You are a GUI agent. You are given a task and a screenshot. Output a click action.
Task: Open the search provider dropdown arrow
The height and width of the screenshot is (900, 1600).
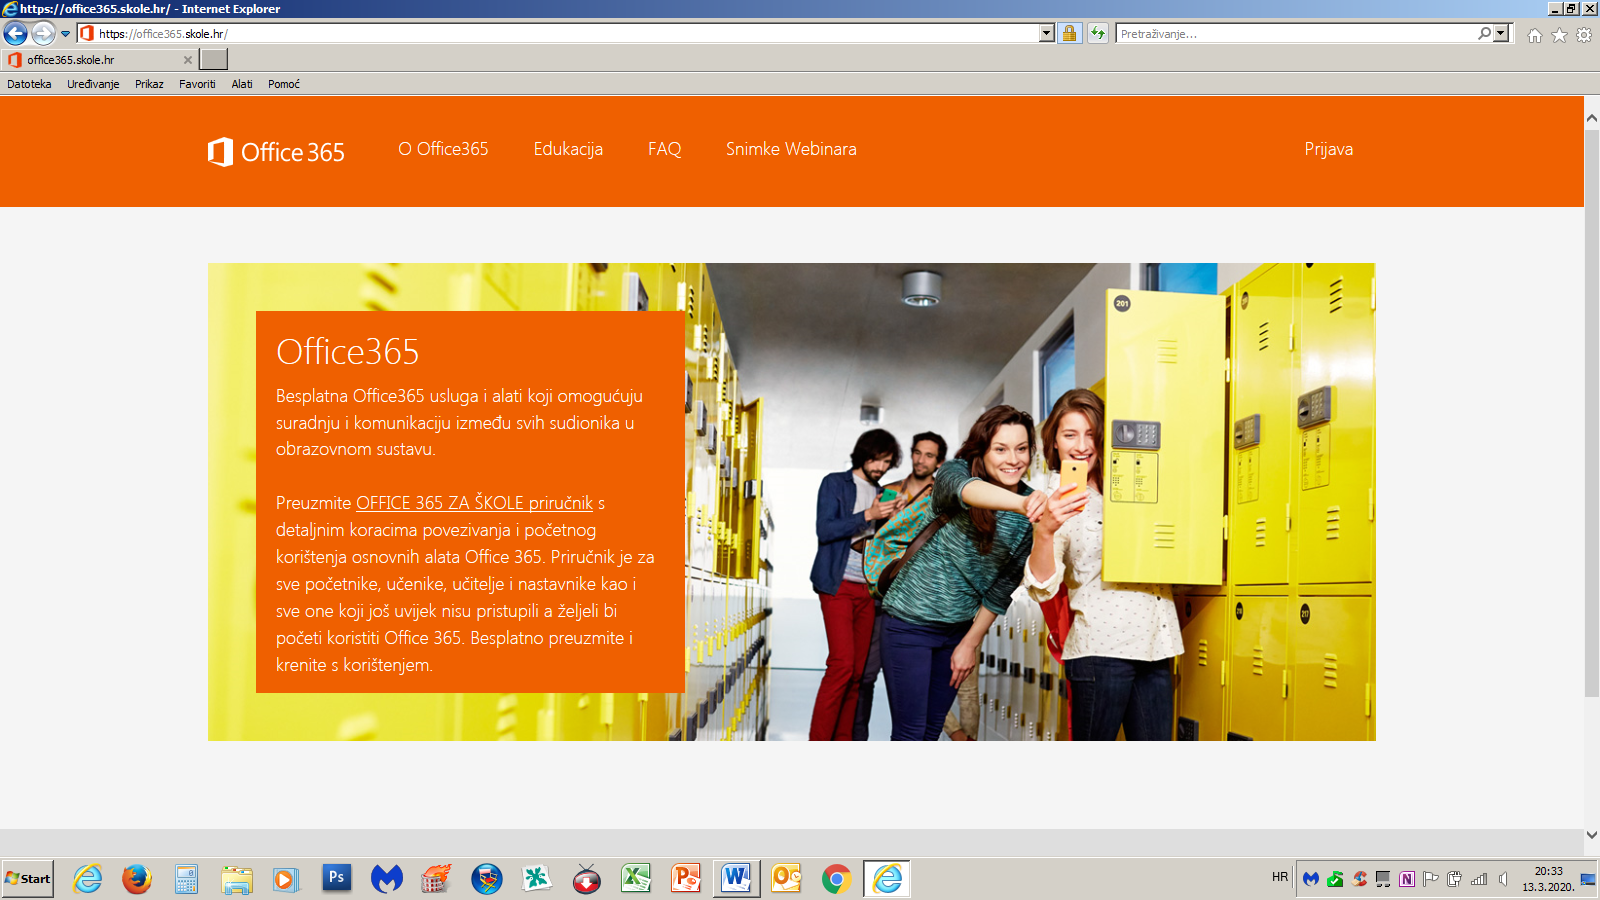pos(1501,33)
